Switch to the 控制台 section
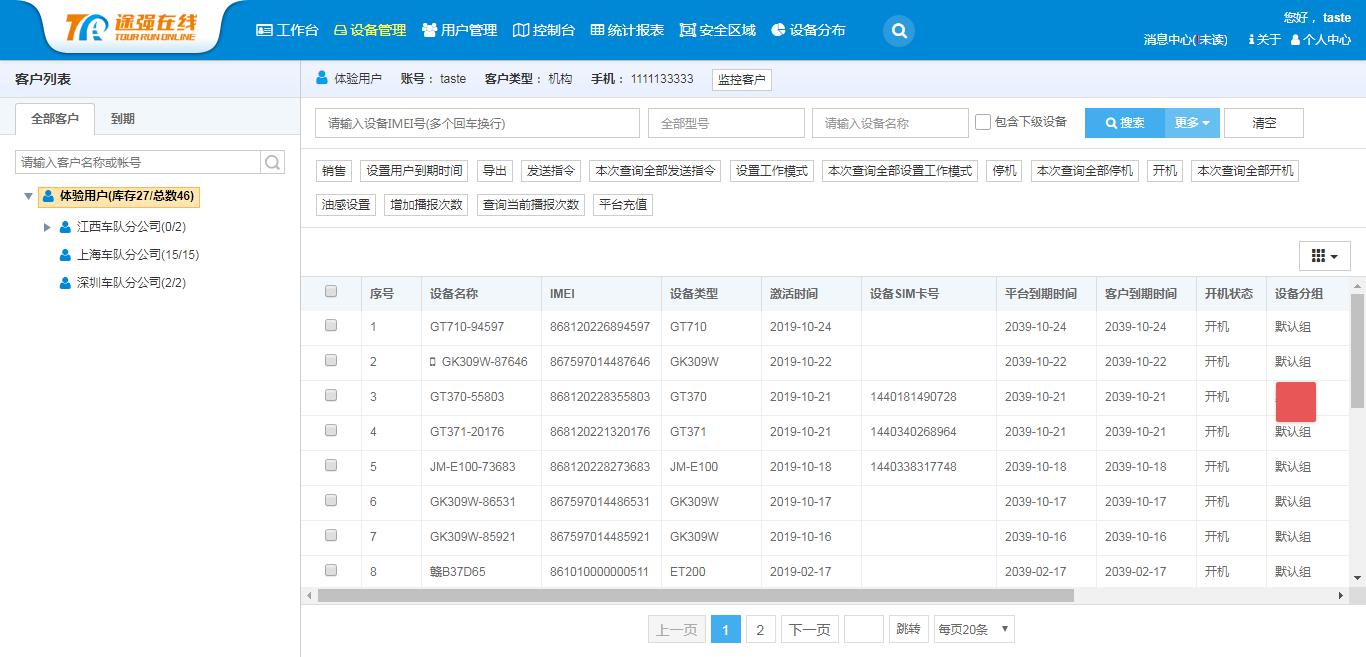Screen dimensions: 1366x657 544,30
